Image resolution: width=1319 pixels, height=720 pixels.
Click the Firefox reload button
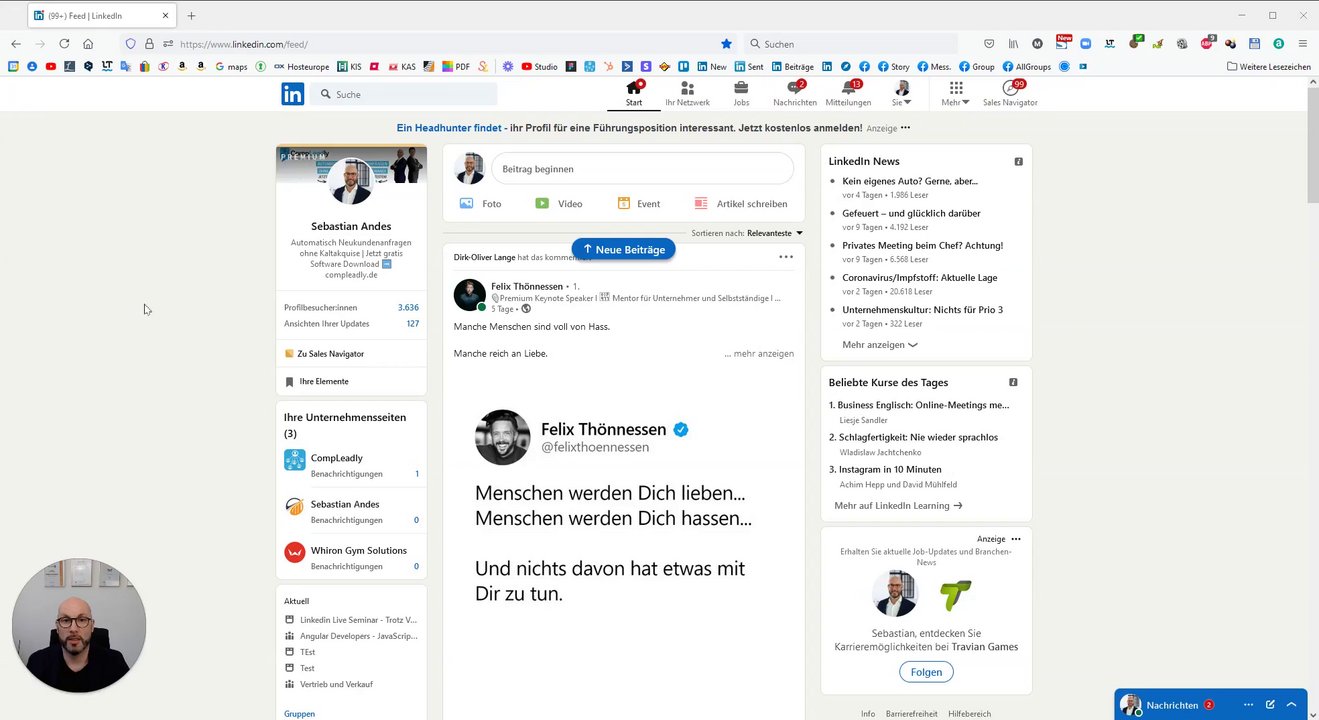click(64, 44)
